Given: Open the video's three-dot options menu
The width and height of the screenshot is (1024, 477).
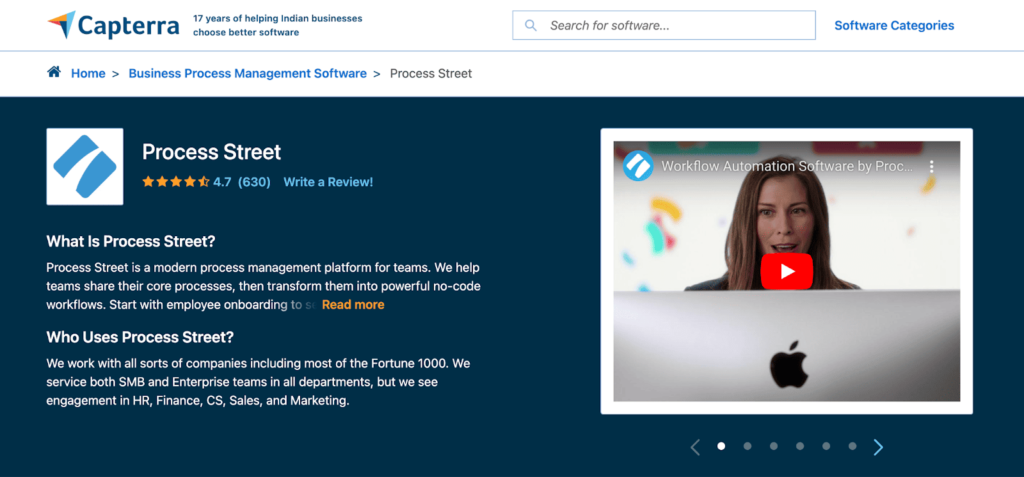Looking at the screenshot, I should tap(932, 166).
